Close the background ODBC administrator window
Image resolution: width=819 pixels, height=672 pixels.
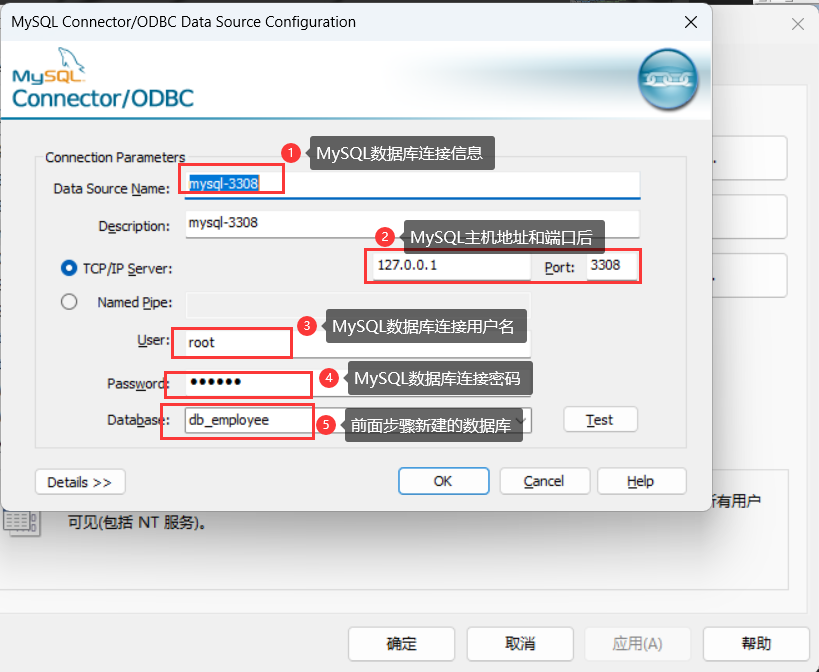[x=798, y=24]
